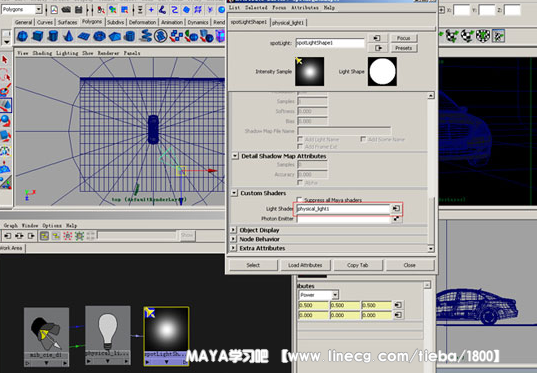Toggle Add Light Name checkbox
This screenshot has height=373, width=537.
300,139
